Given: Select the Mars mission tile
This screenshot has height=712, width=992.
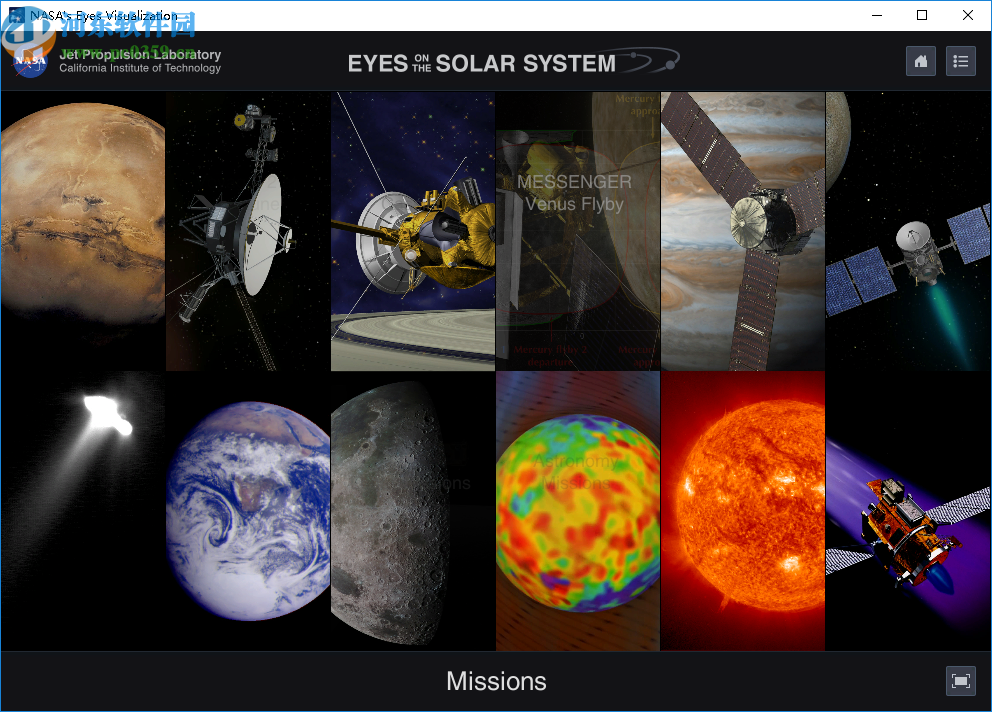Looking at the screenshot, I should point(82,230).
